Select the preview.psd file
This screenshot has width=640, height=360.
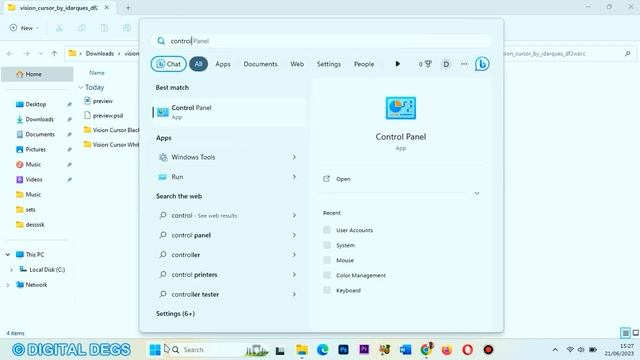click(108, 116)
